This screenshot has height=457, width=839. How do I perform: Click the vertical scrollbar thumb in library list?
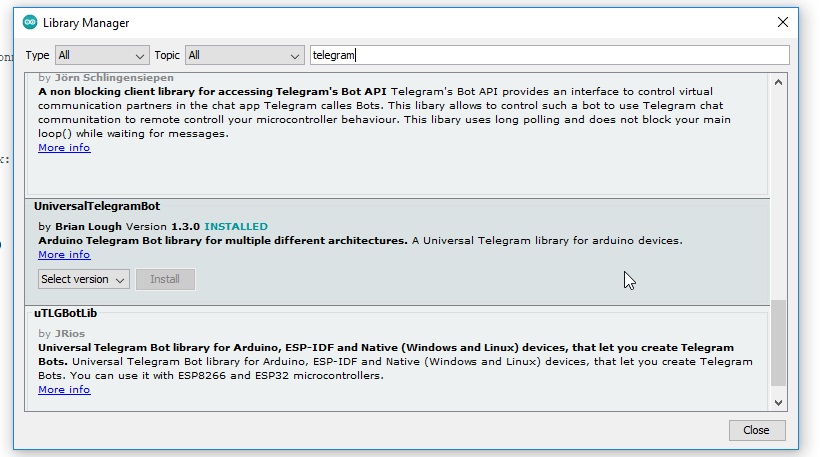[x=779, y=342]
